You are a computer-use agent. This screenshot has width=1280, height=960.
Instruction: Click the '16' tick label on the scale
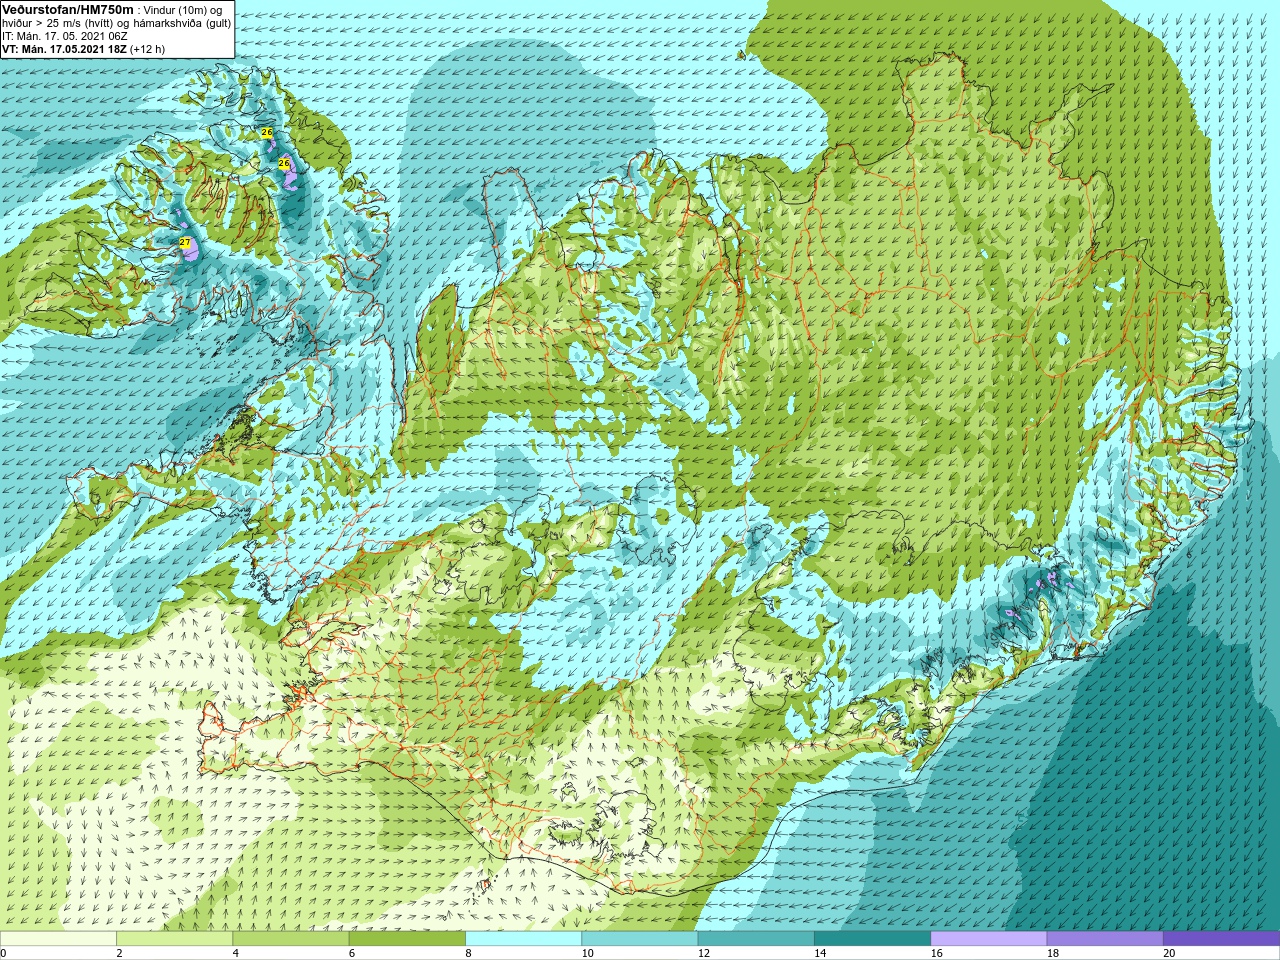[937, 953]
